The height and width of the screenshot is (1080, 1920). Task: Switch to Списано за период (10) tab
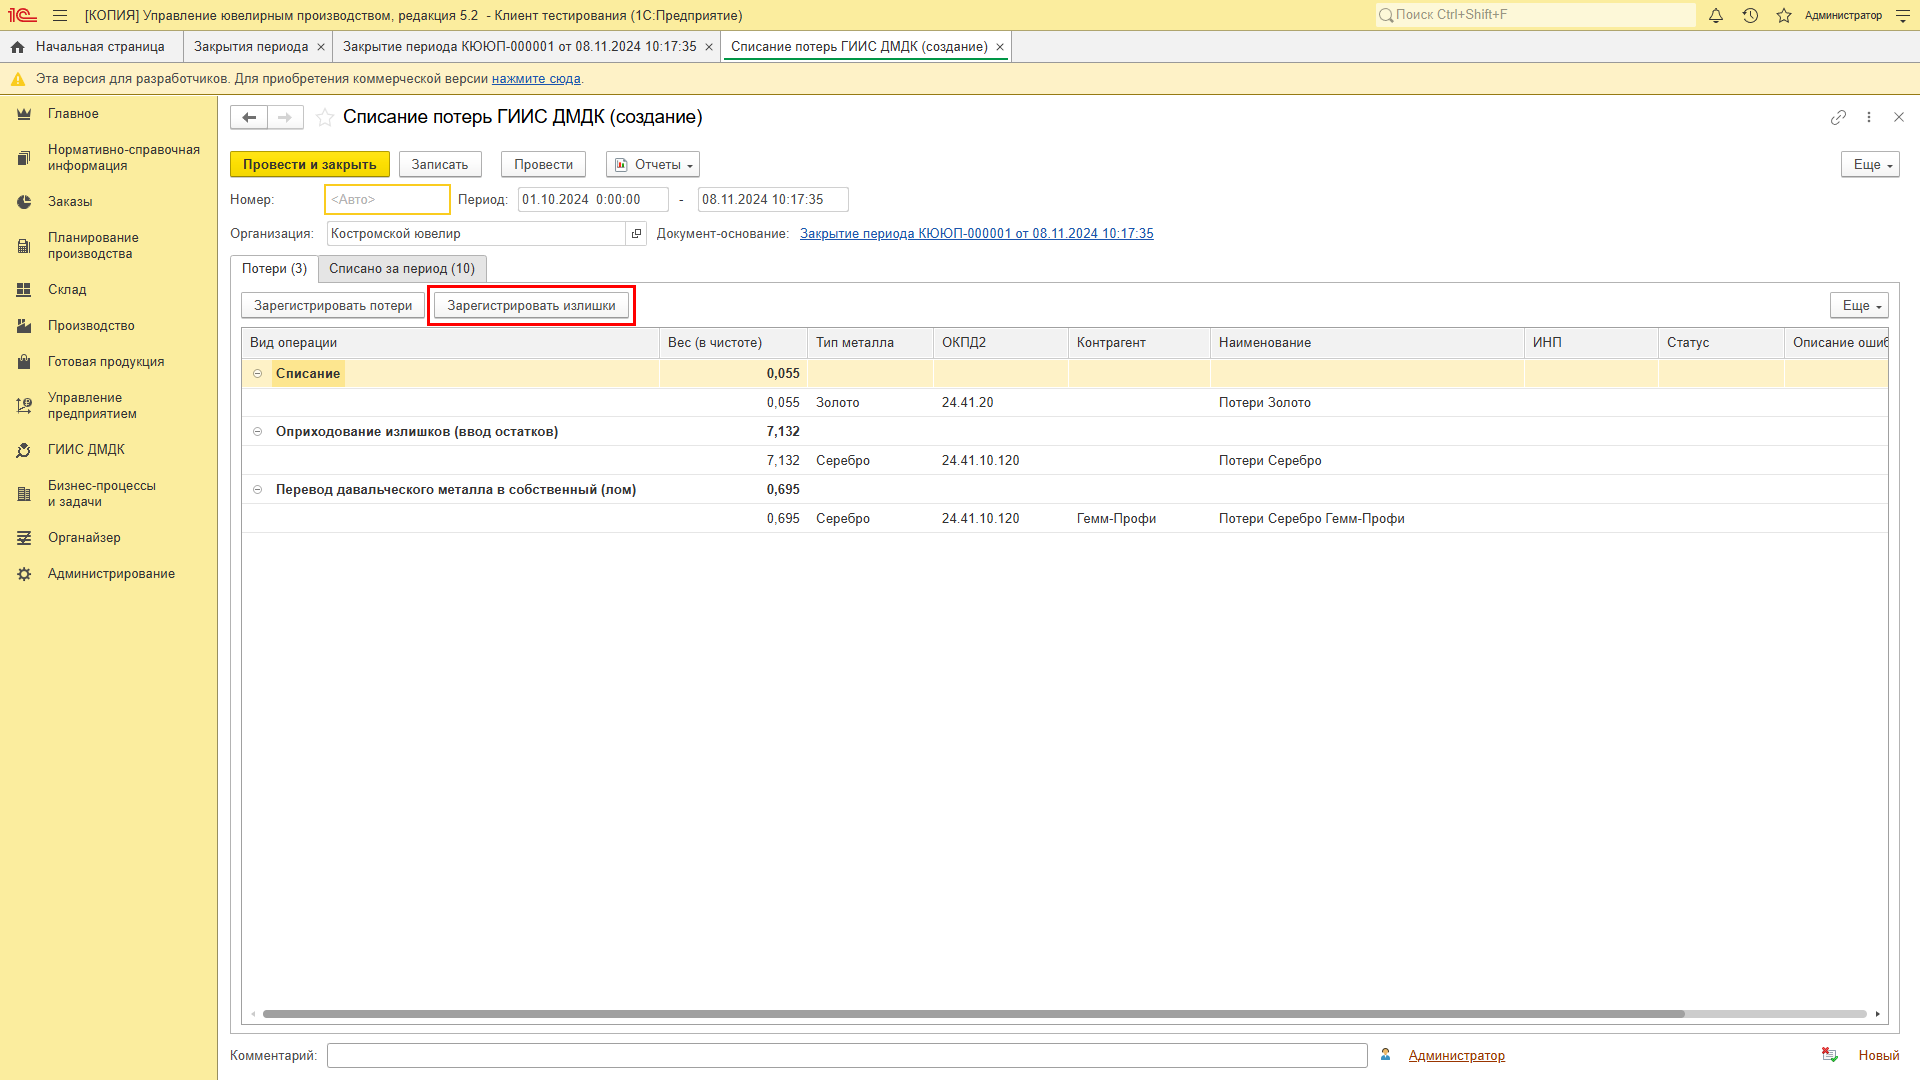click(x=402, y=269)
